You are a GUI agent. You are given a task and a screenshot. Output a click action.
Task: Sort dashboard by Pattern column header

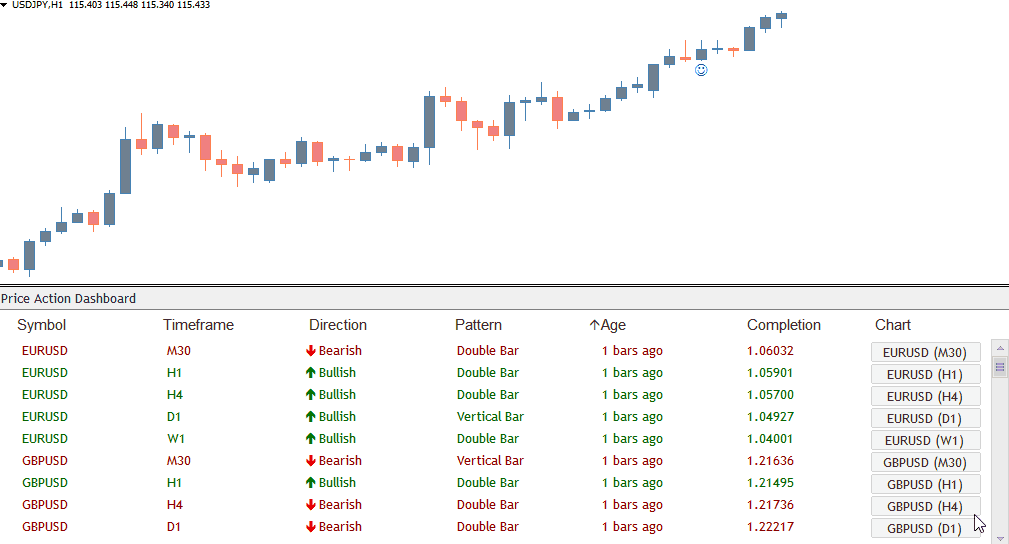pyautogui.click(x=478, y=325)
